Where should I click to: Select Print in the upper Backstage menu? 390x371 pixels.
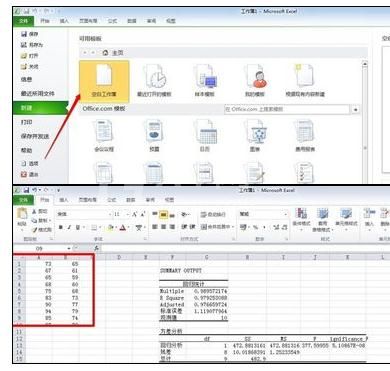(27, 122)
